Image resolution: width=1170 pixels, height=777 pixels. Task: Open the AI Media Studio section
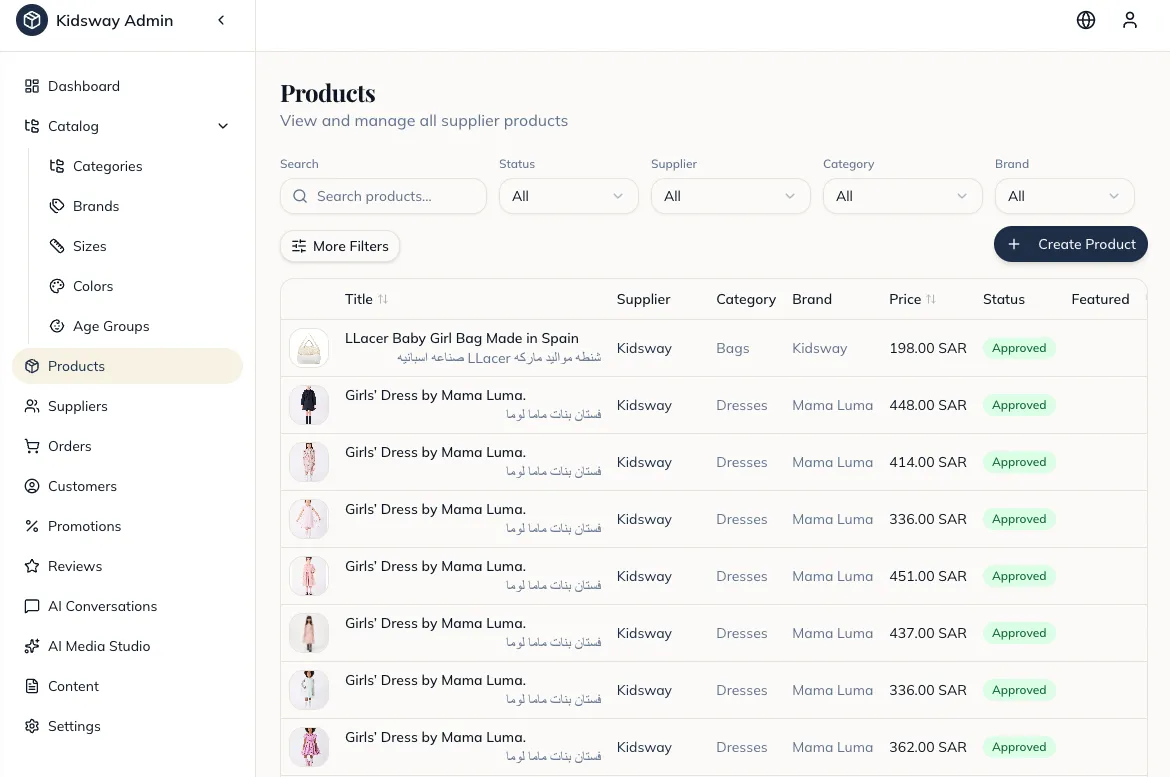click(98, 646)
